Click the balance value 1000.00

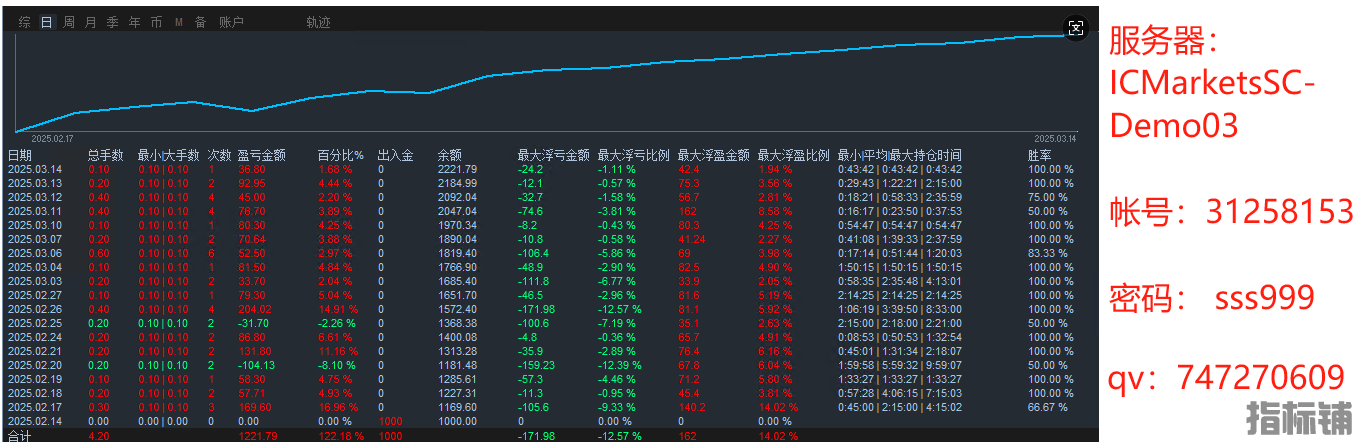[x=455, y=421]
